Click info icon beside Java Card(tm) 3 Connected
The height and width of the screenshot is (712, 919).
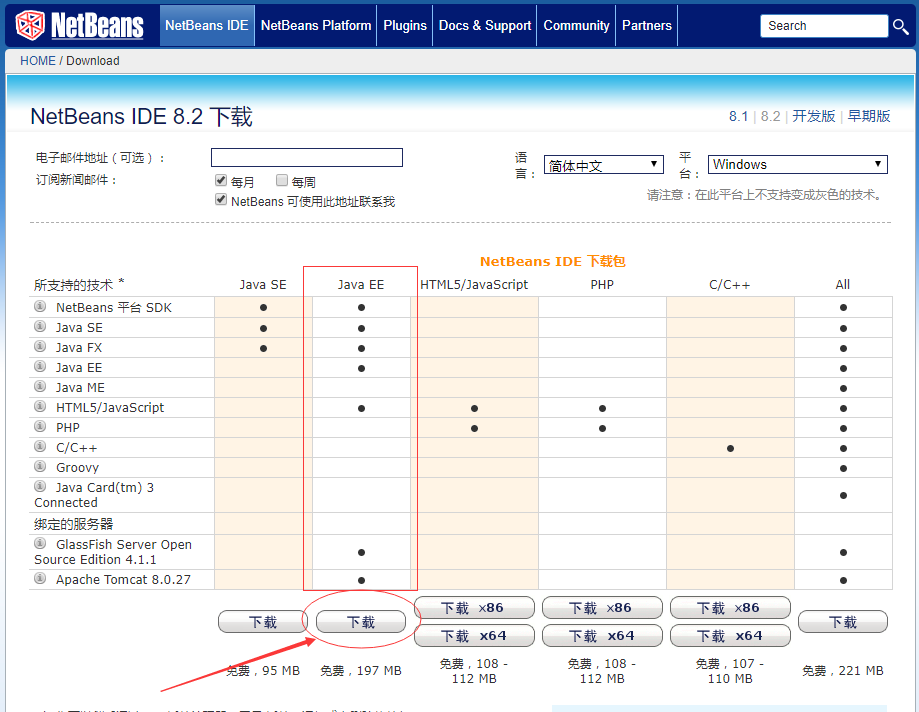click(40, 486)
